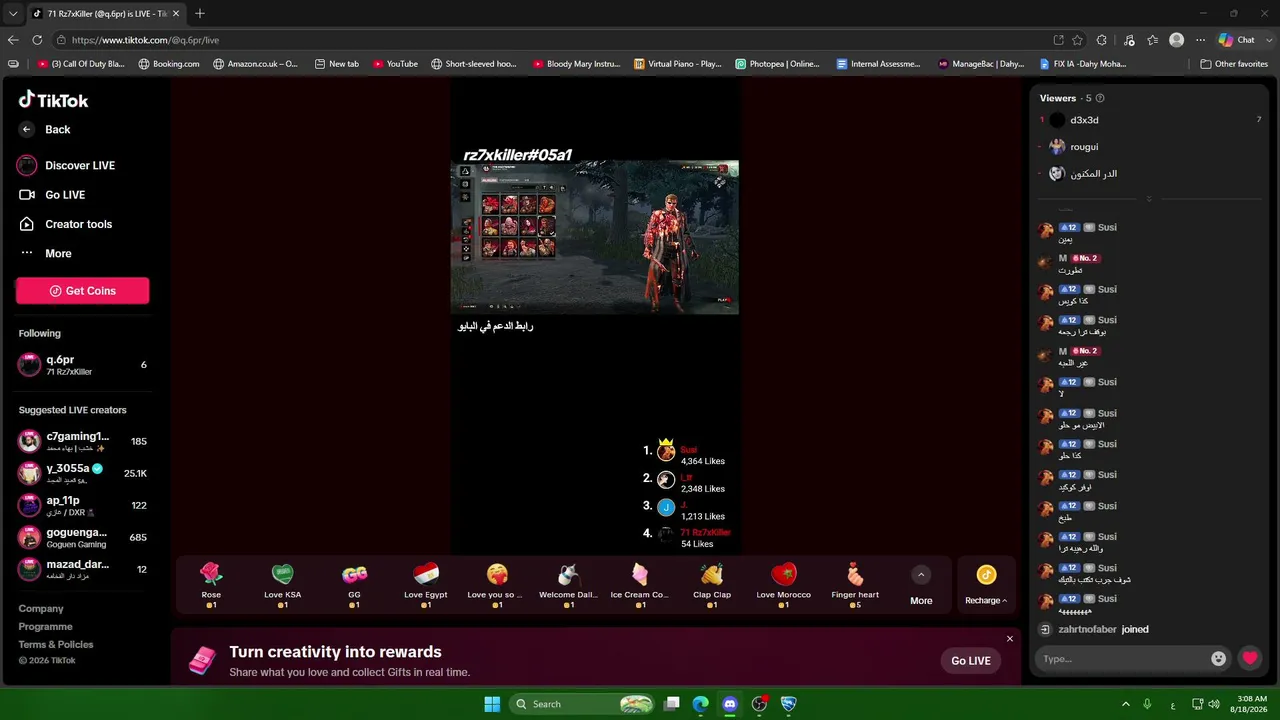Send the GG gift

click(x=354, y=585)
